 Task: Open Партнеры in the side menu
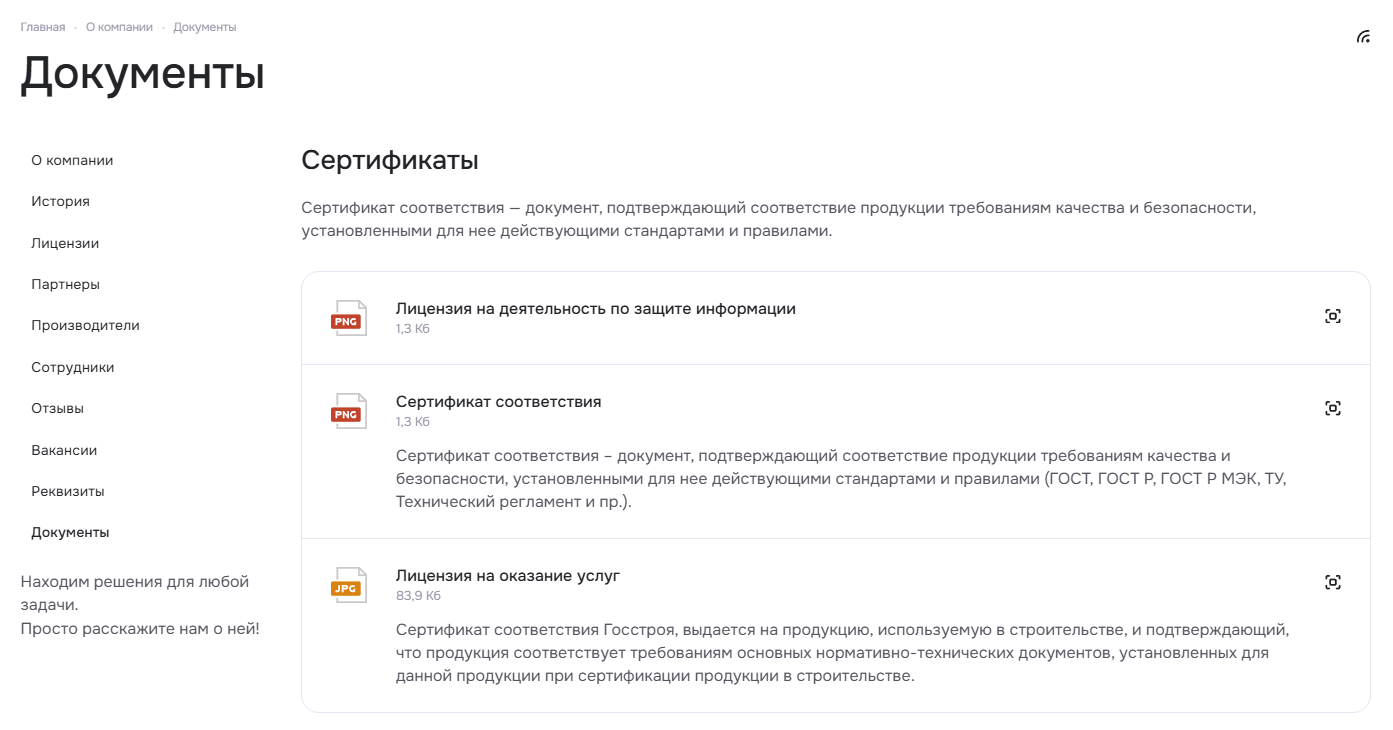(x=65, y=284)
